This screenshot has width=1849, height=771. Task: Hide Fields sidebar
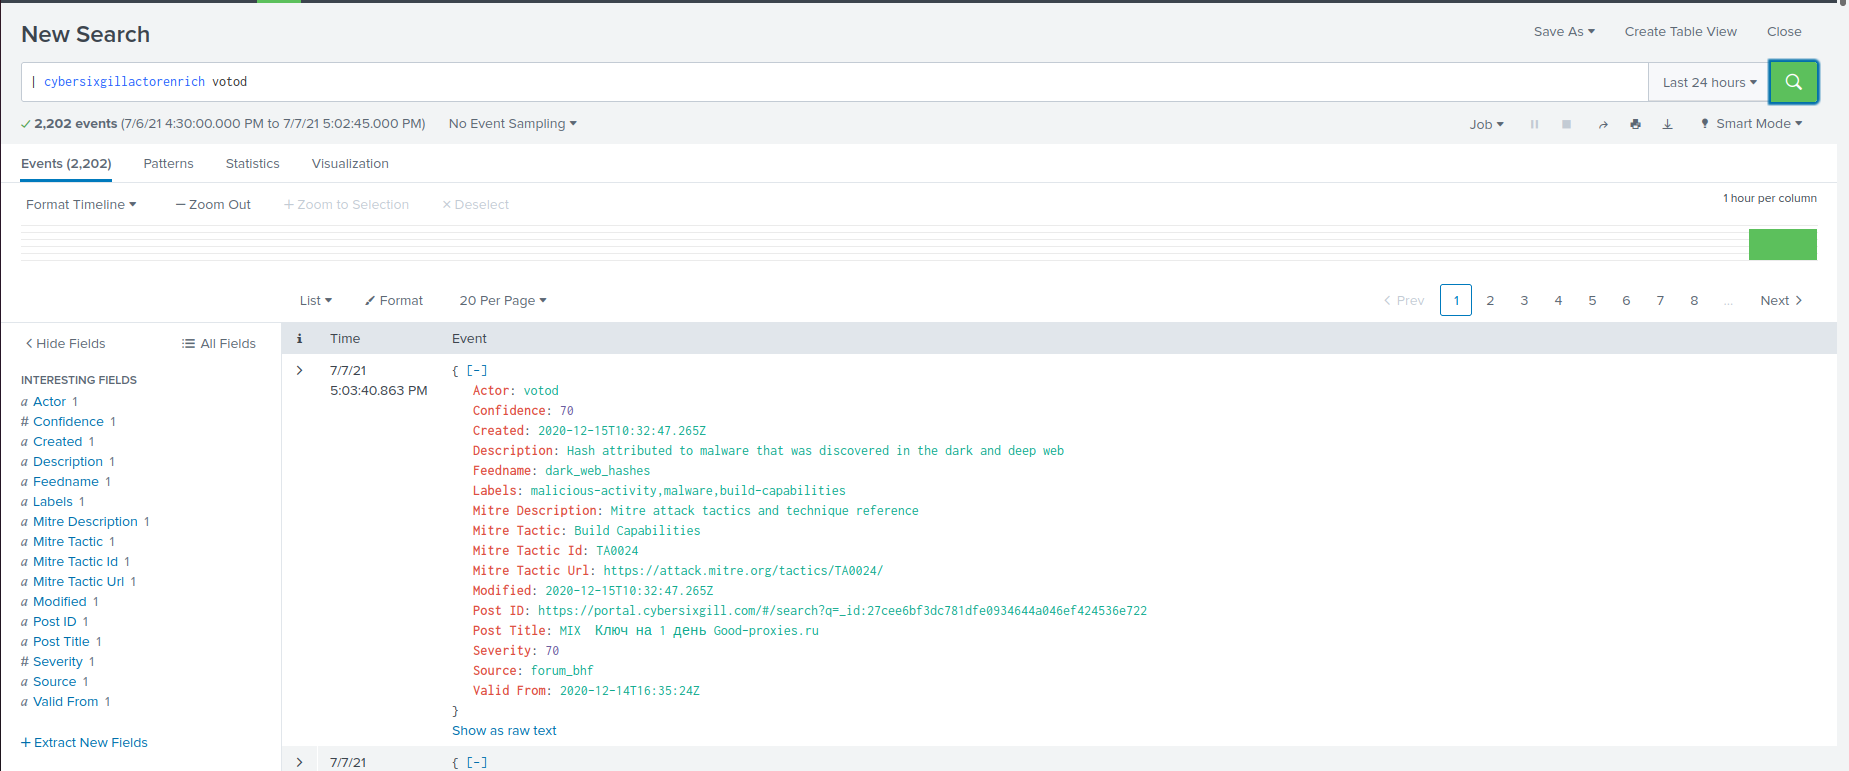pyautogui.click(x=65, y=343)
